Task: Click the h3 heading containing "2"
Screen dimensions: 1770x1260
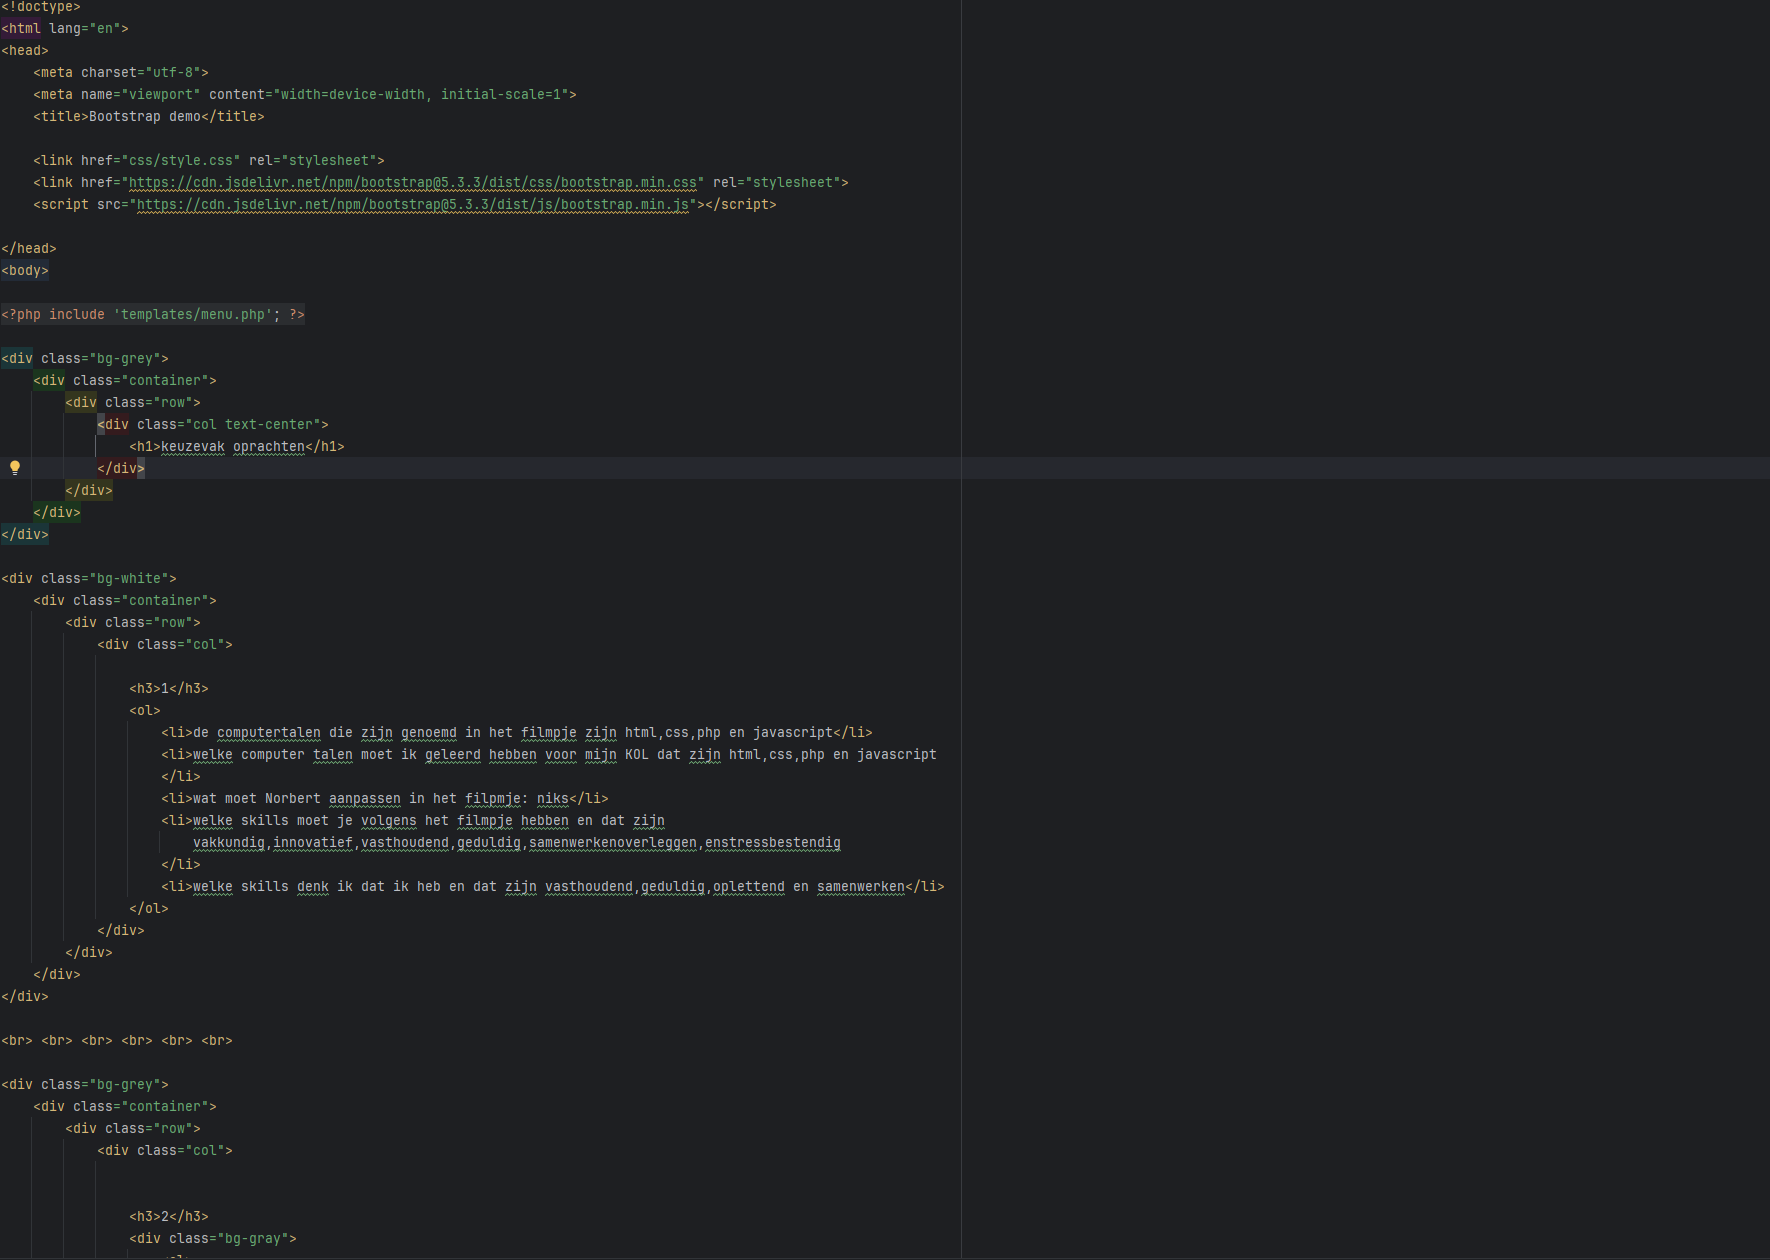Action: pyautogui.click(x=168, y=1217)
